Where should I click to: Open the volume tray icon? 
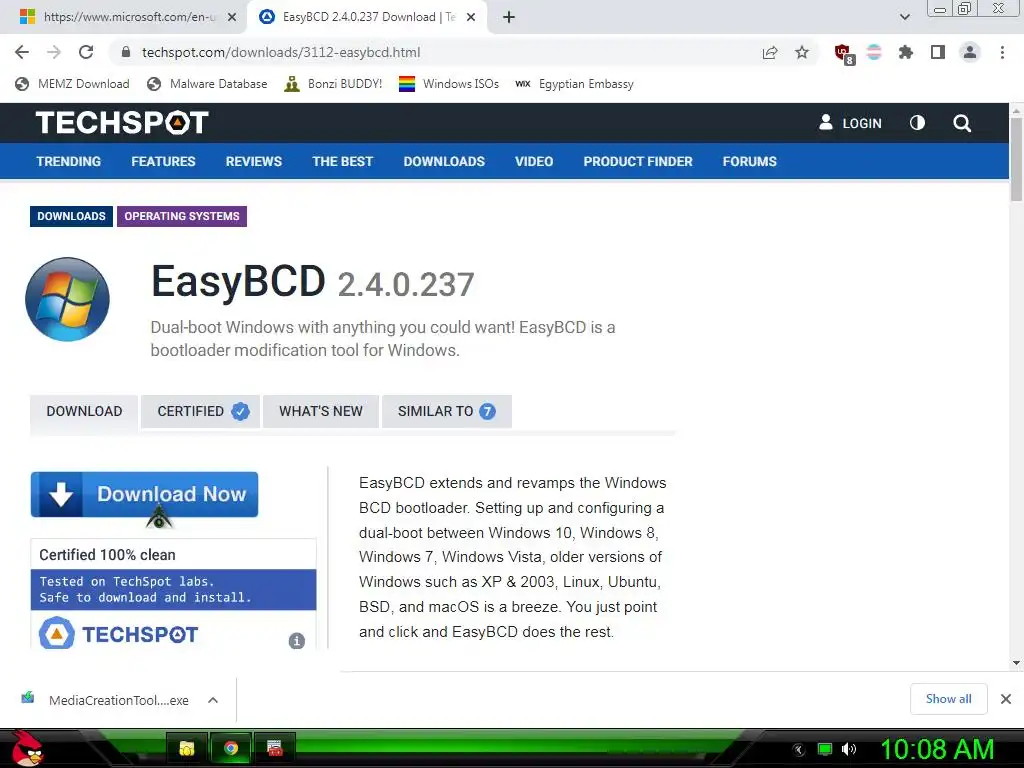[x=849, y=749]
